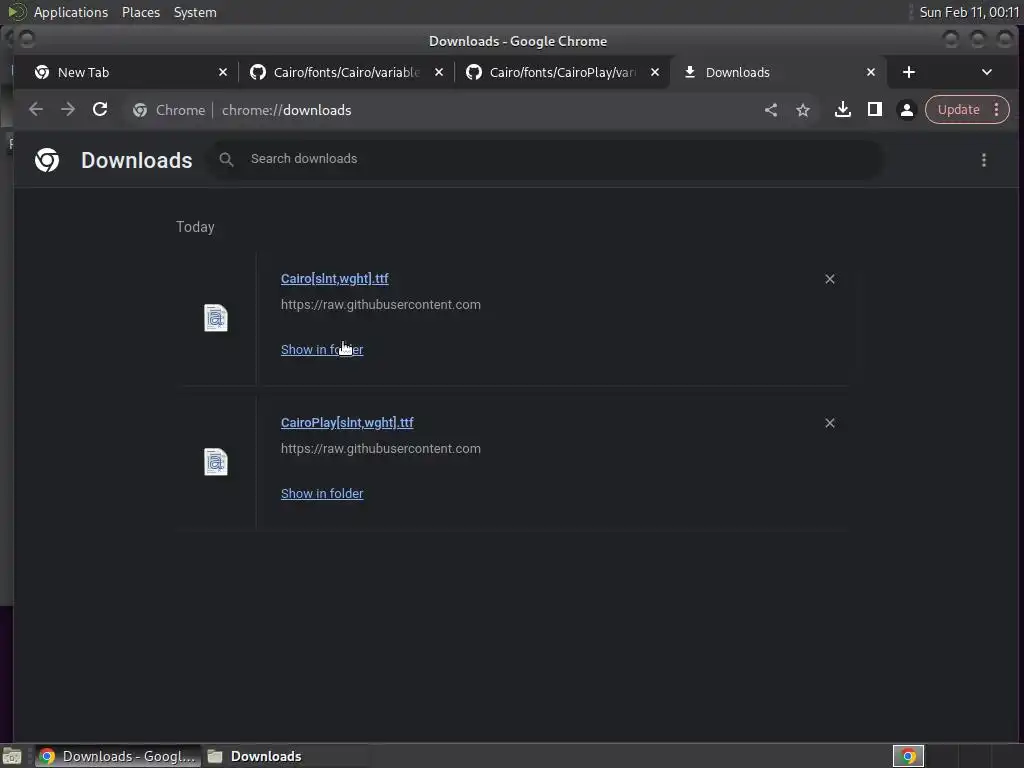Screen dimensions: 1024x768
Task: Click the Chrome workspace indicator in bottom panel
Action: [908, 756]
